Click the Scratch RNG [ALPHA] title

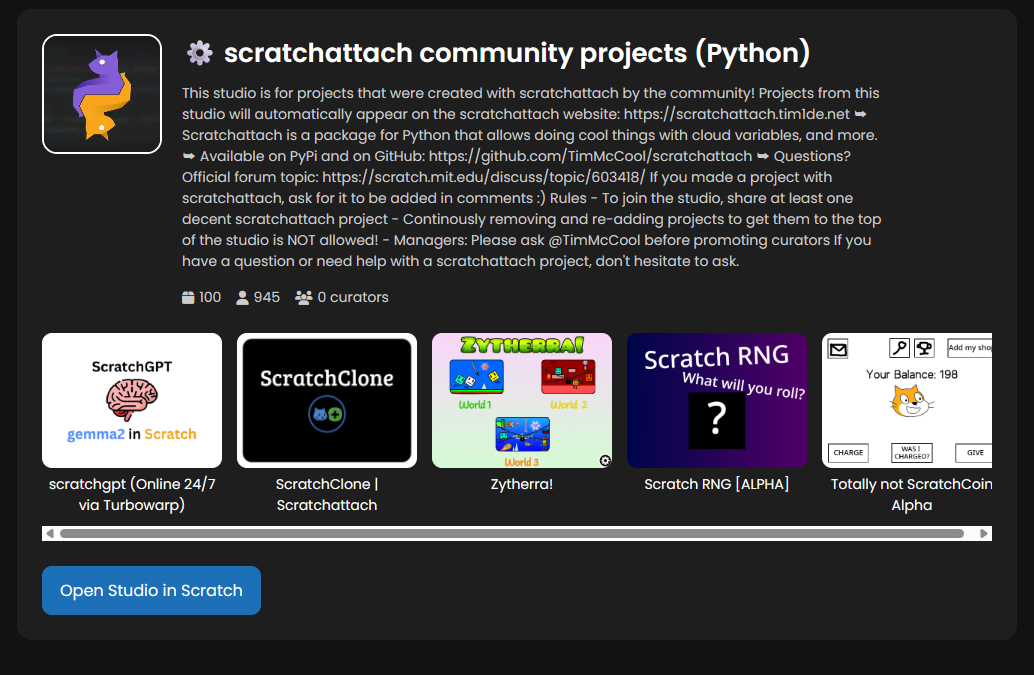(x=717, y=484)
